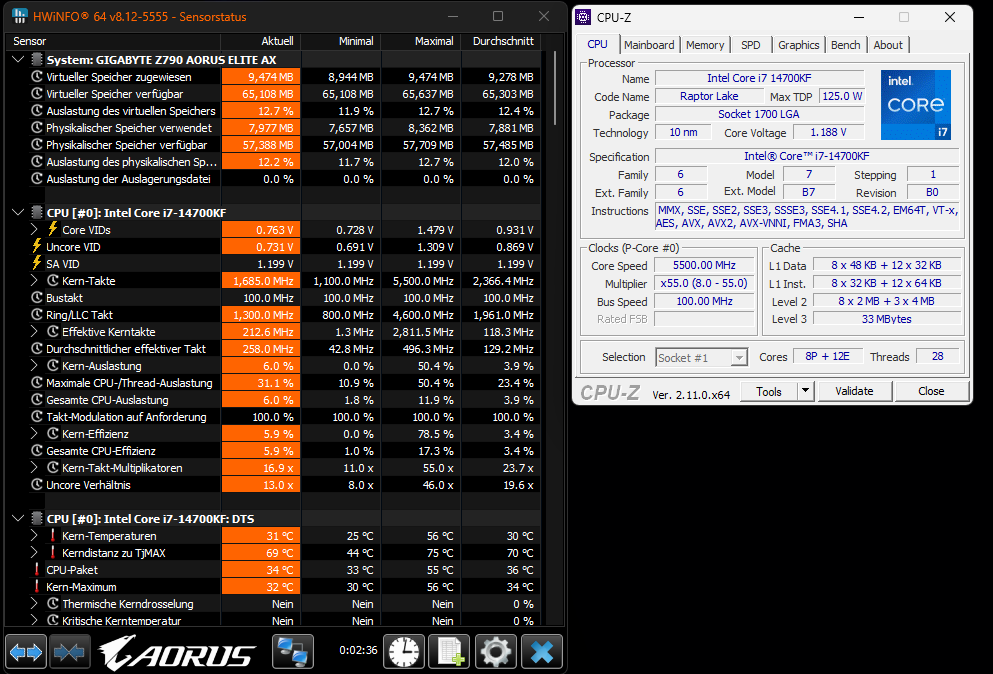
Task: Expand the Kern-Temperaturen row
Action: [x=34, y=535]
